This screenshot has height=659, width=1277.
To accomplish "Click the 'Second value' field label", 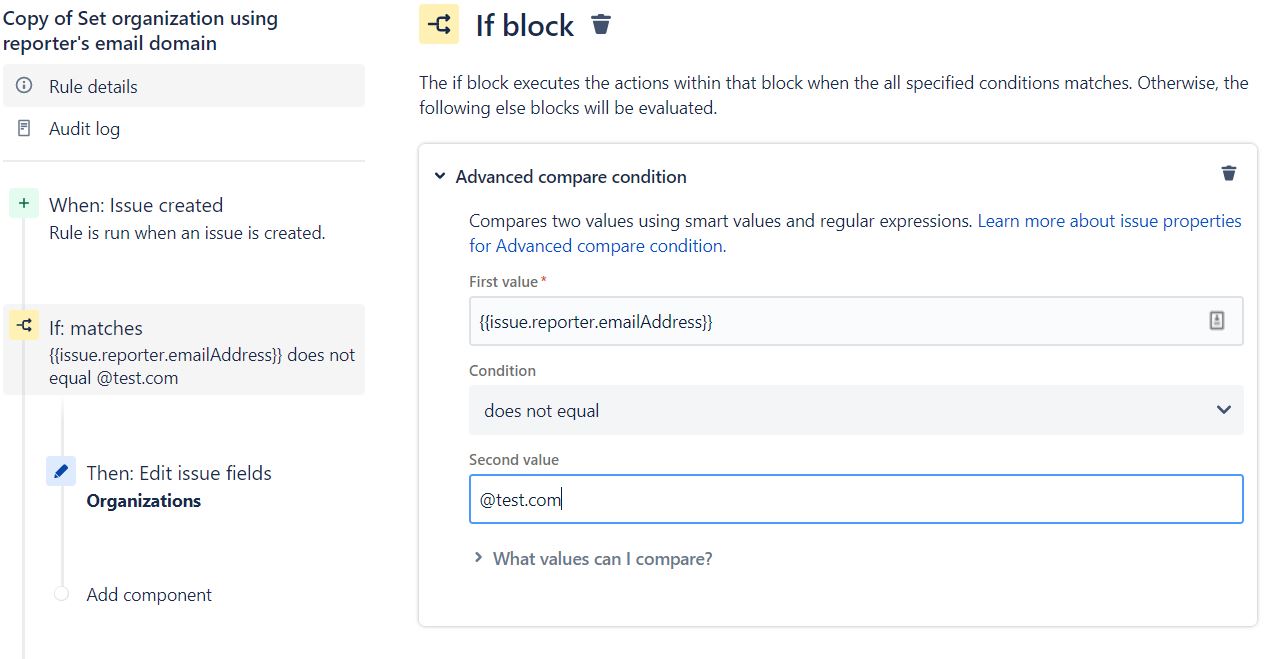I will pos(514,460).
